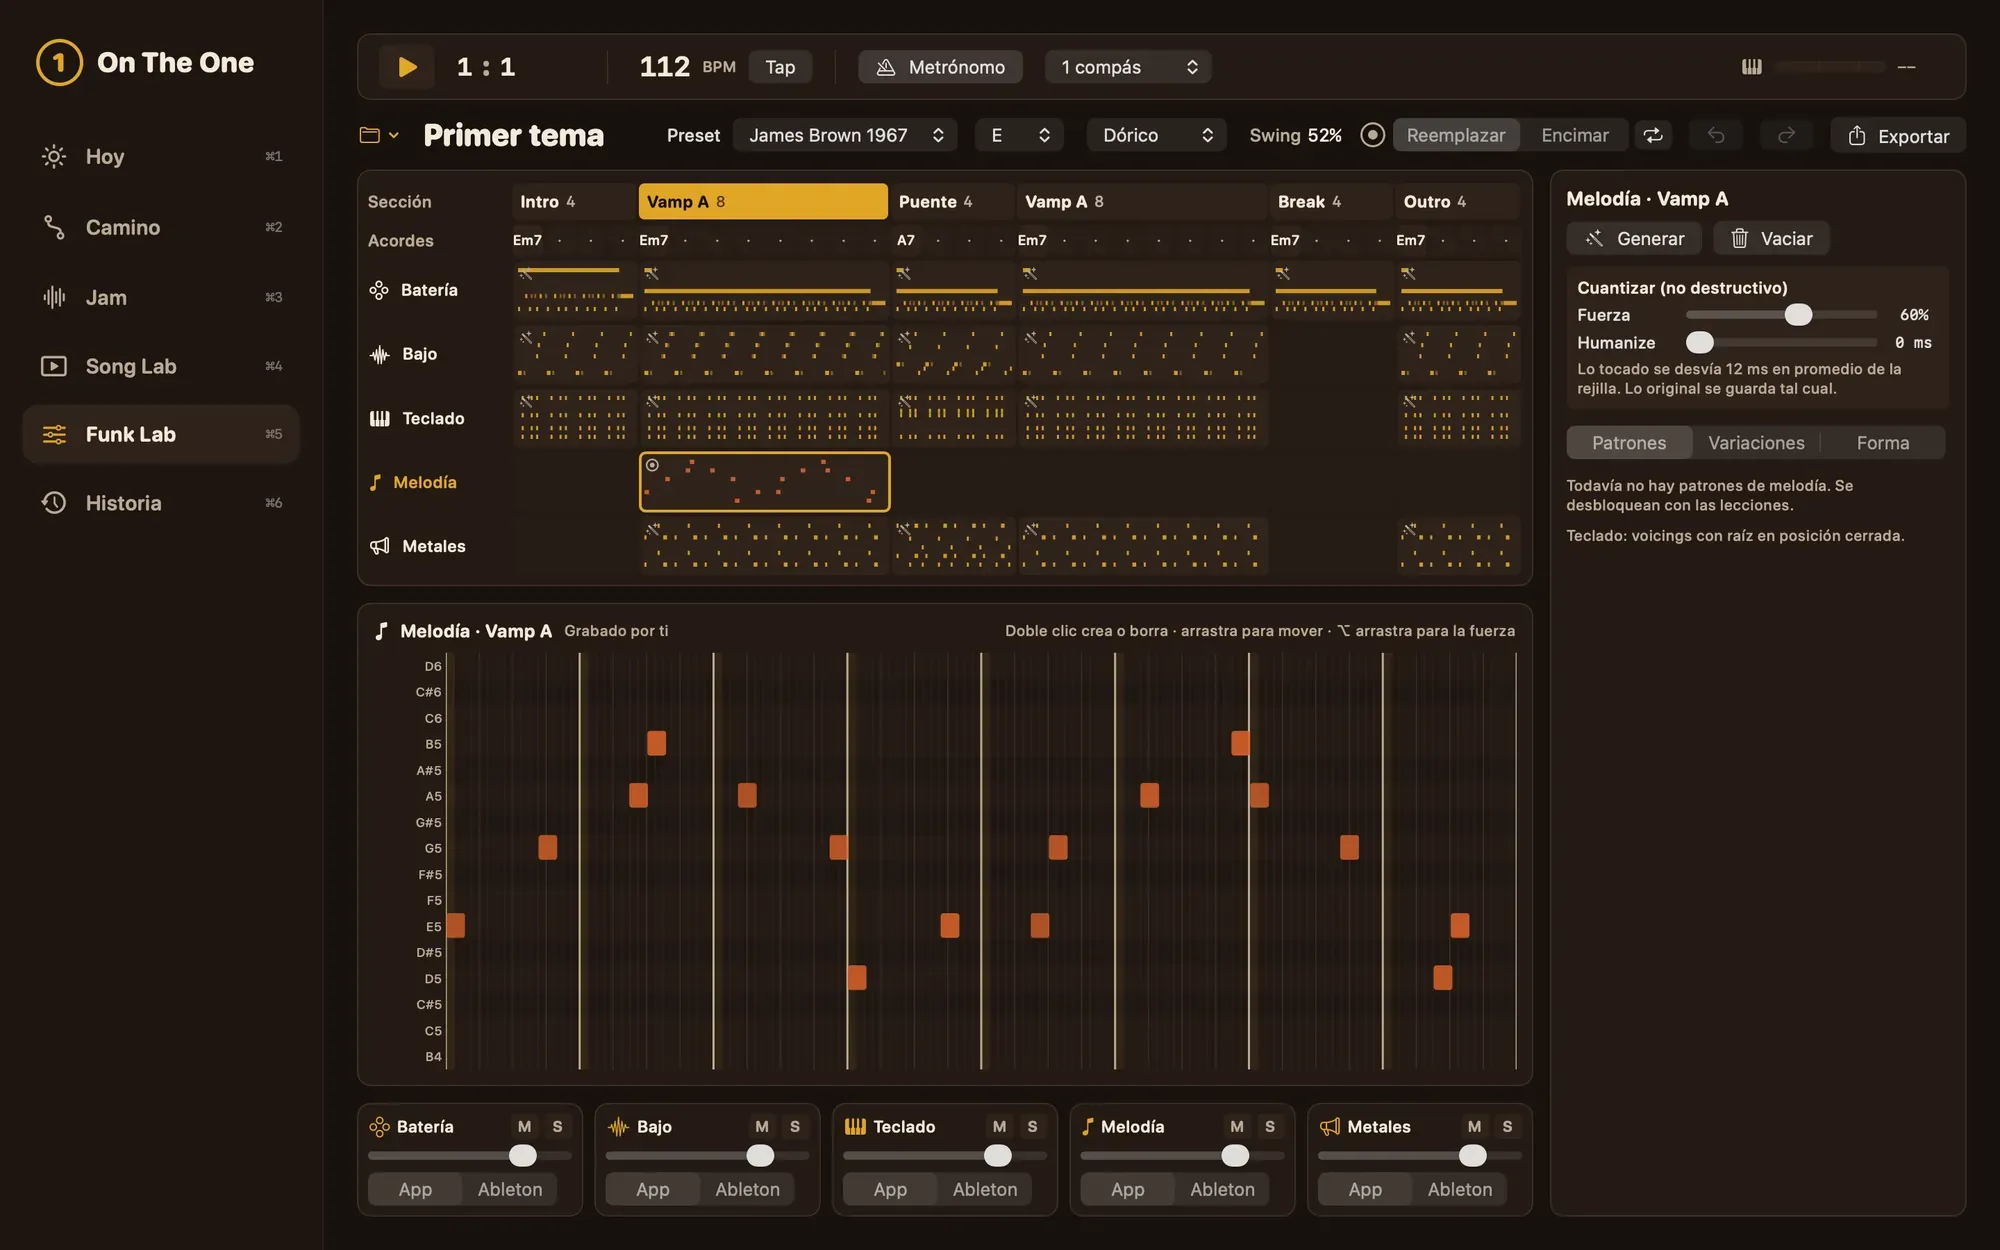The height and width of the screenshot is (1250, 2000).
Task: Select the Batería track row icon
Action: click(379, 290)
